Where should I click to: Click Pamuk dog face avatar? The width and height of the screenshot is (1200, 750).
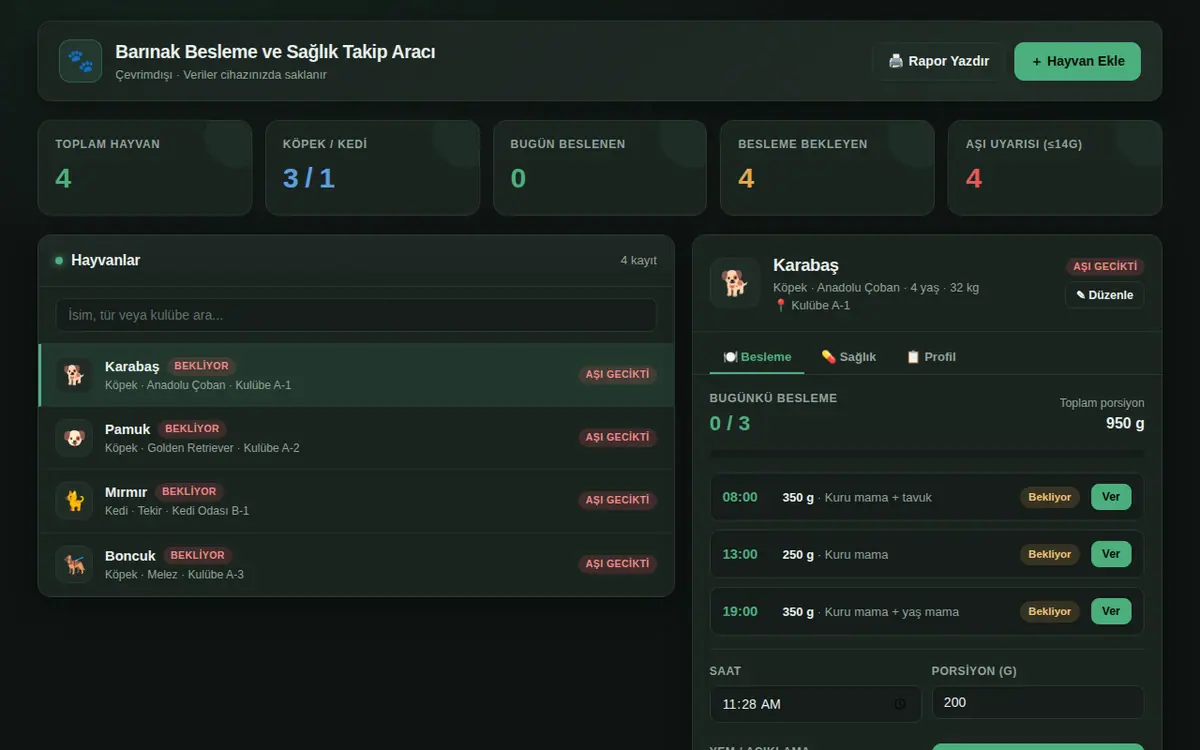click(x=74, y=438)
